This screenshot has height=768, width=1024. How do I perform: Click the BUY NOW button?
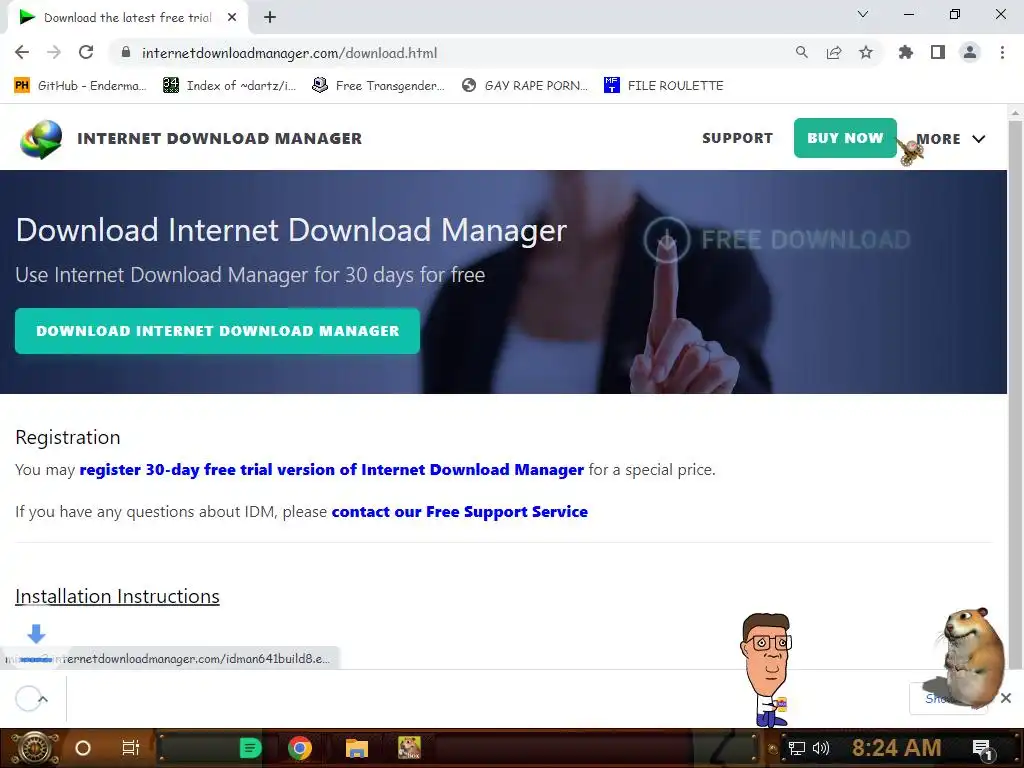(845, 138)
